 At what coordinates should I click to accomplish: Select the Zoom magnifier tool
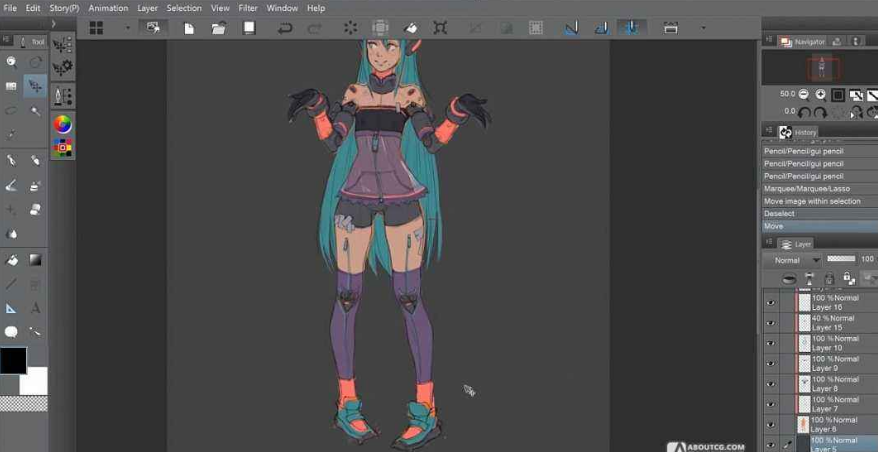click(11, 61)
